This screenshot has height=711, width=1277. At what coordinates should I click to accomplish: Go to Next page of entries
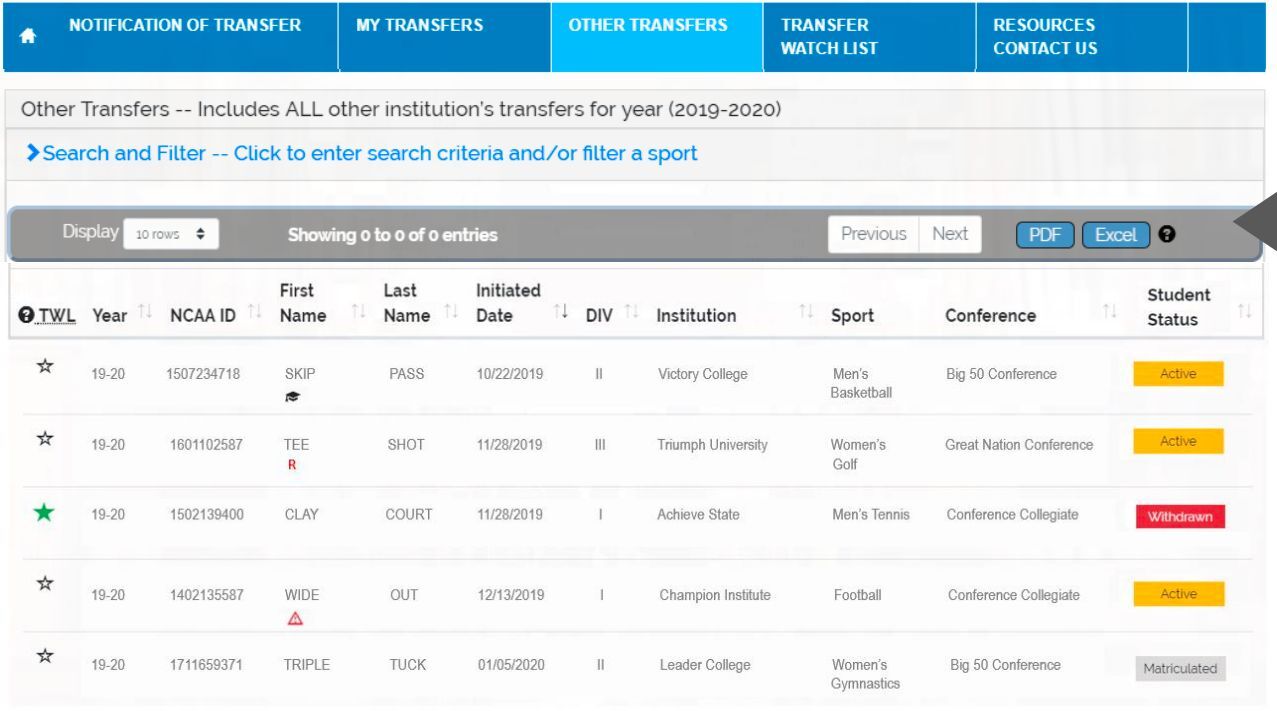(949, 233)
